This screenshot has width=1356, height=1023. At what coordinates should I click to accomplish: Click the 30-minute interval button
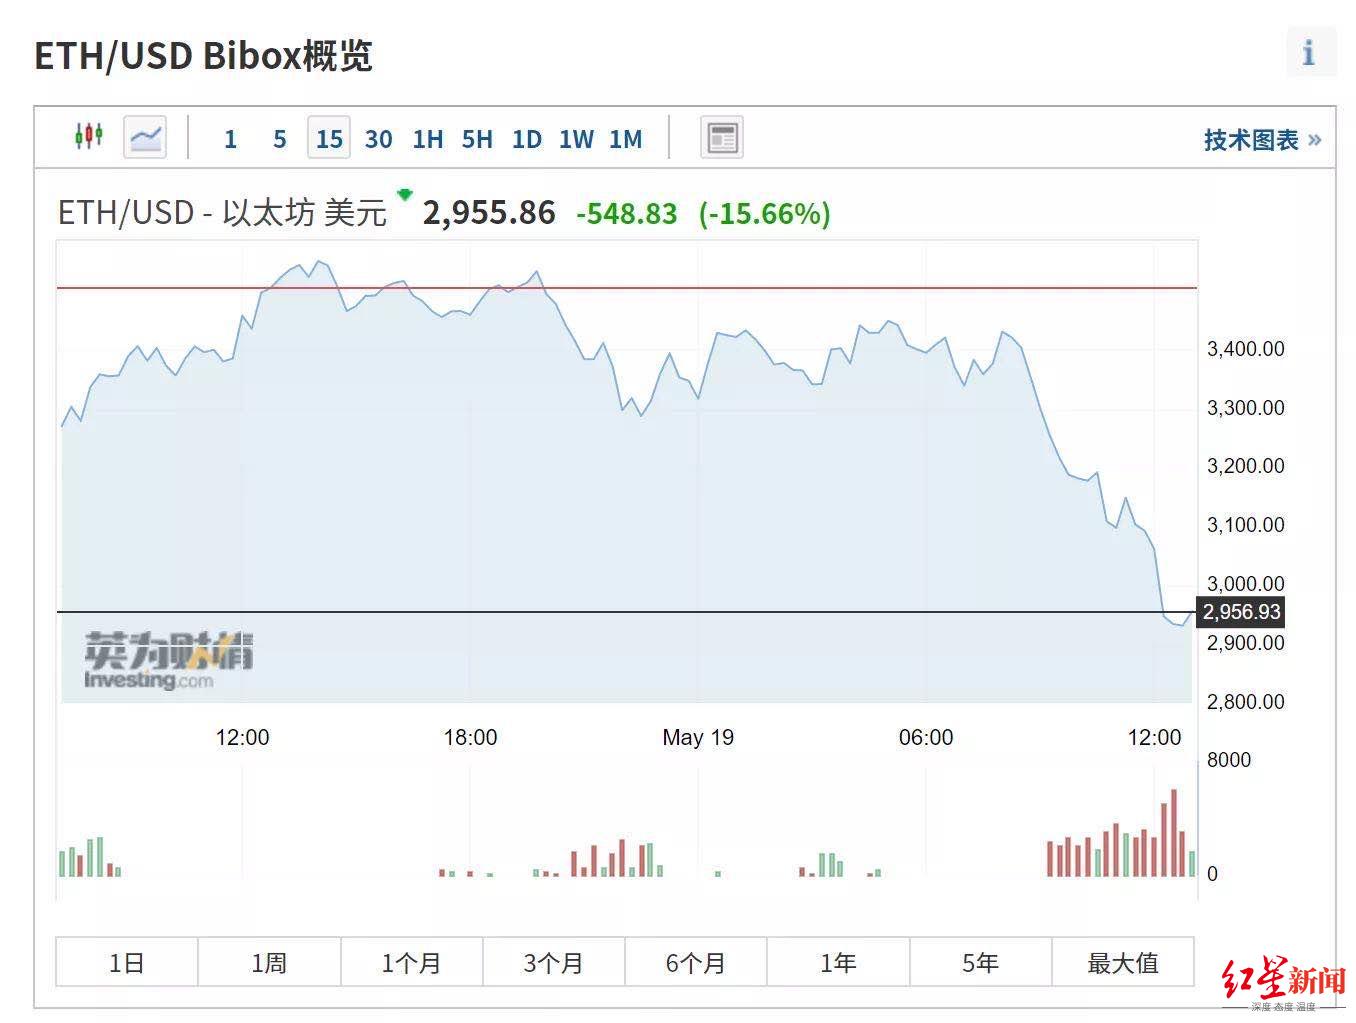click(378, 139)
